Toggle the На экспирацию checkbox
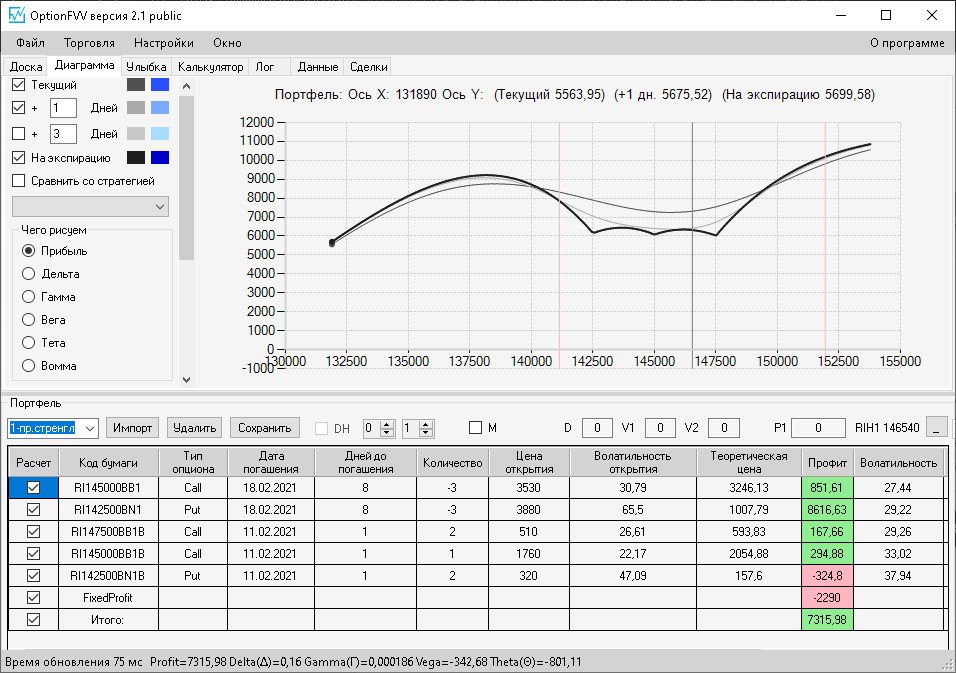Screen dimensions: 956x673 click(19, 158)
